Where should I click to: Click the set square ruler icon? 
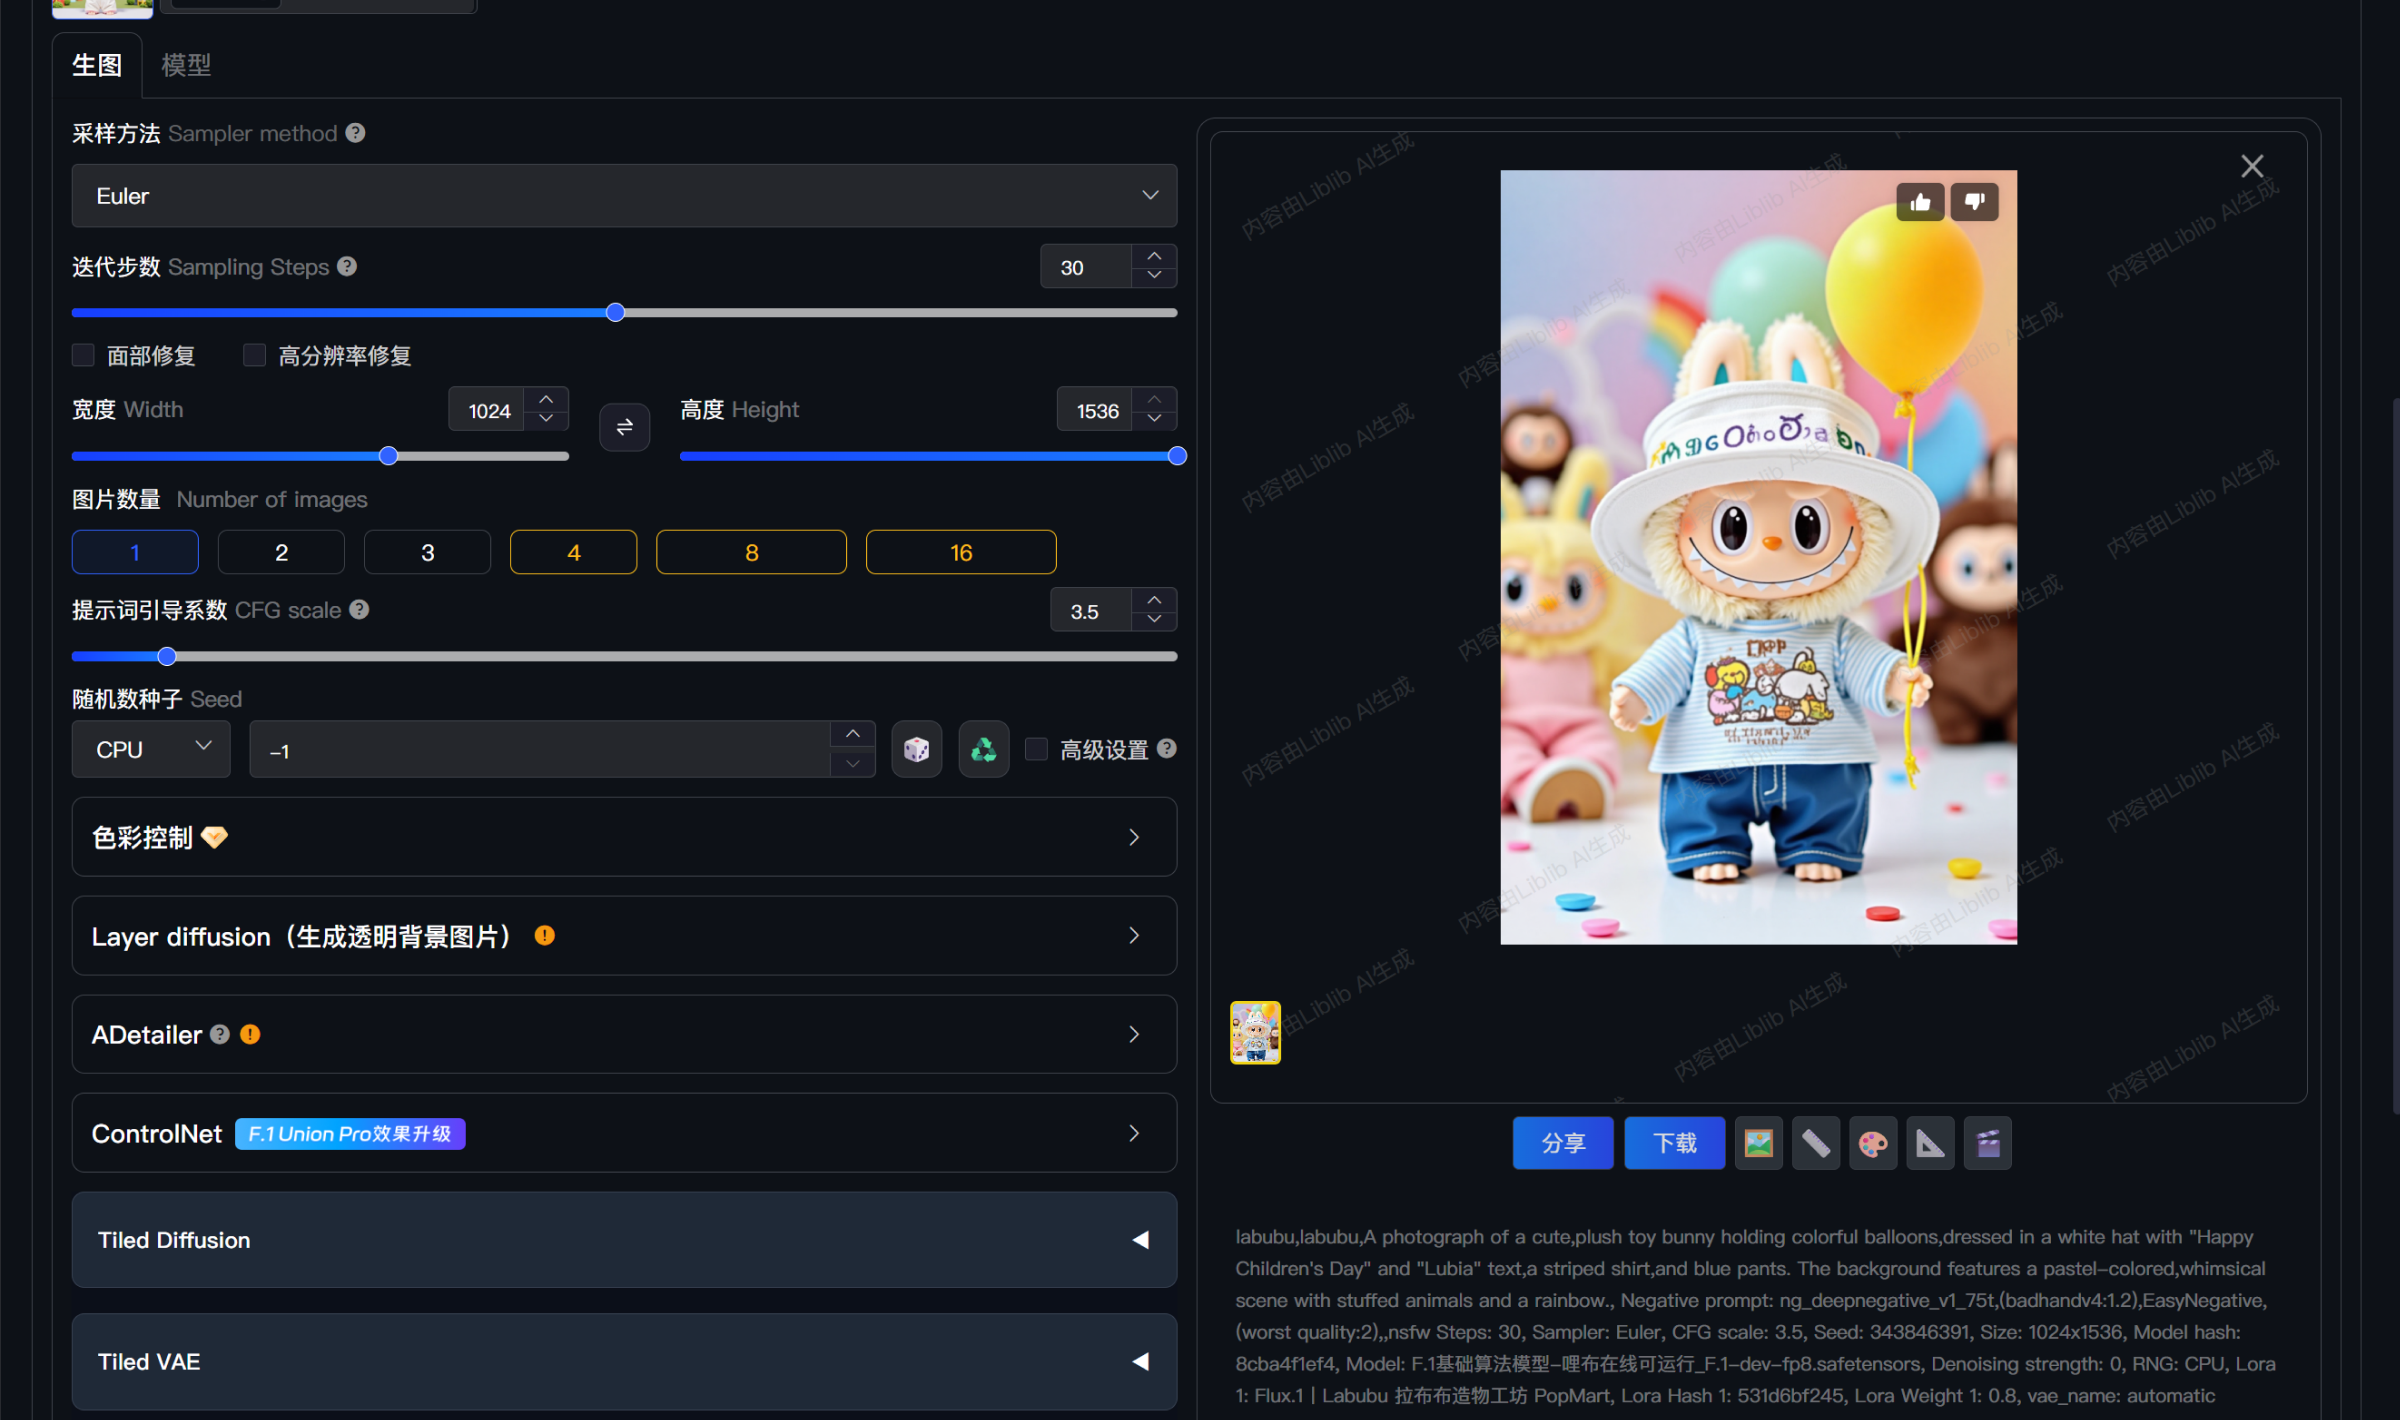coord(1930,1143)
